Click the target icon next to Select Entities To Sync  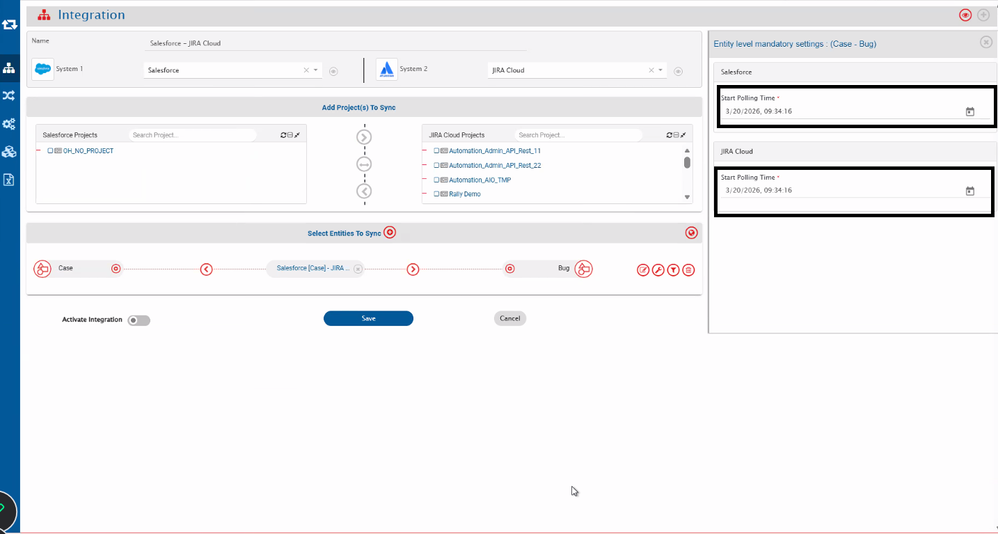click(390, 233)
